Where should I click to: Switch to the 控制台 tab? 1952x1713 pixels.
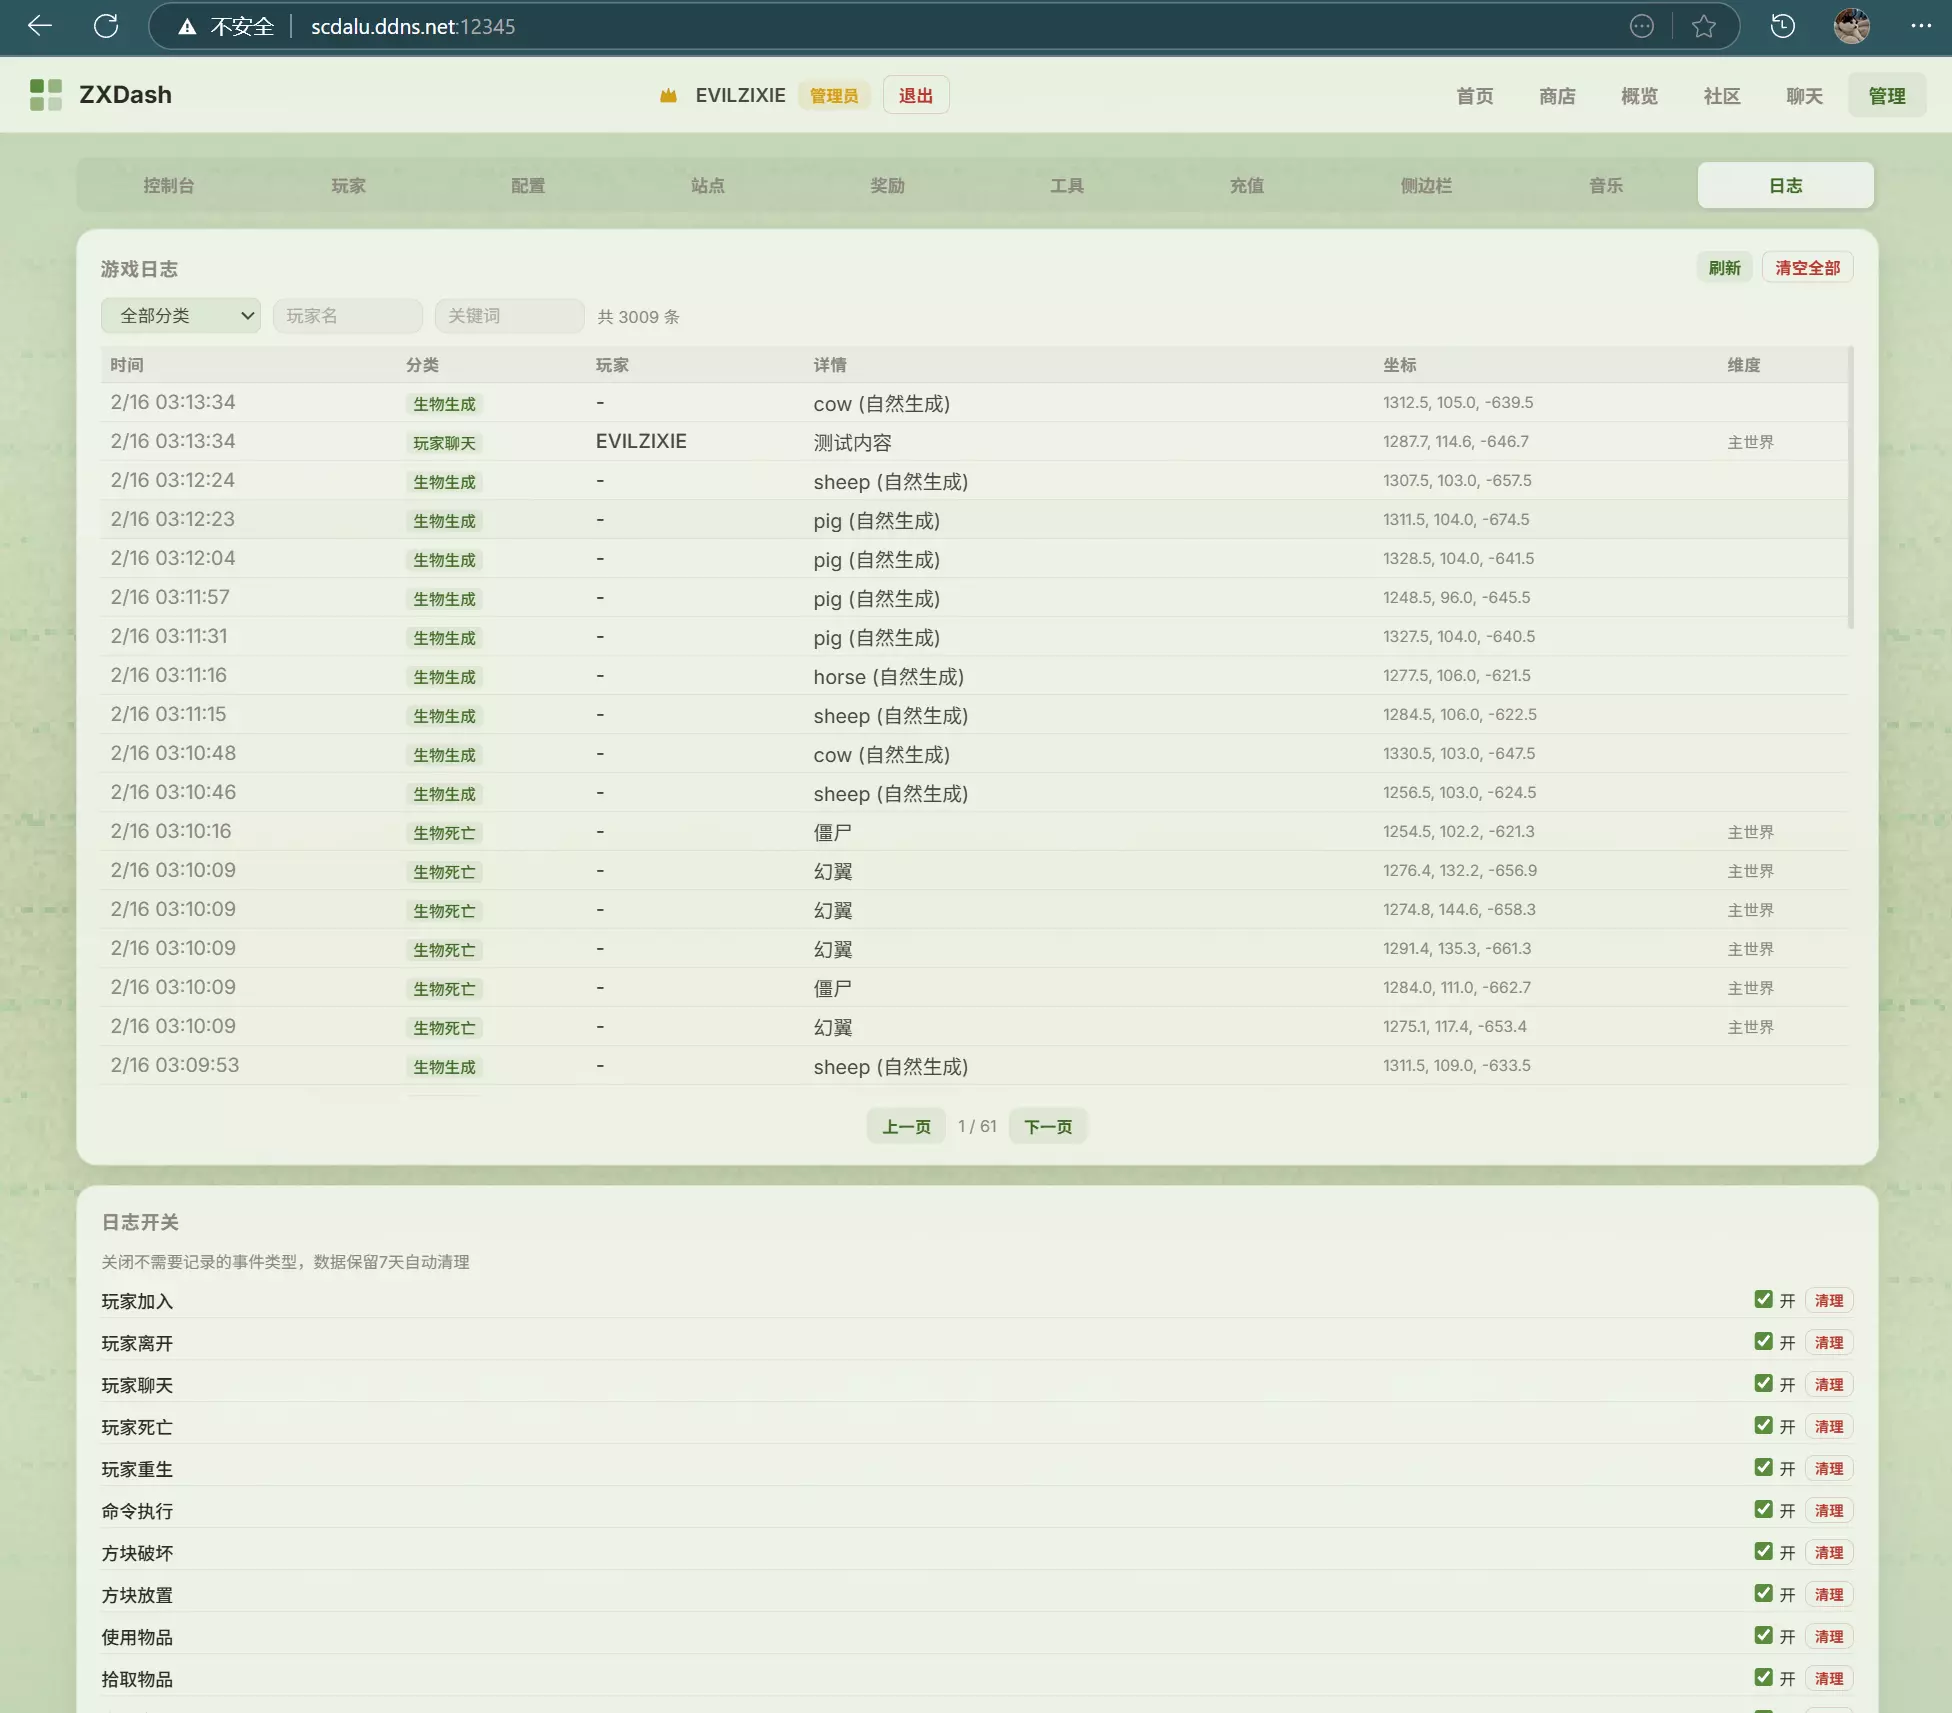click(168, 185)
